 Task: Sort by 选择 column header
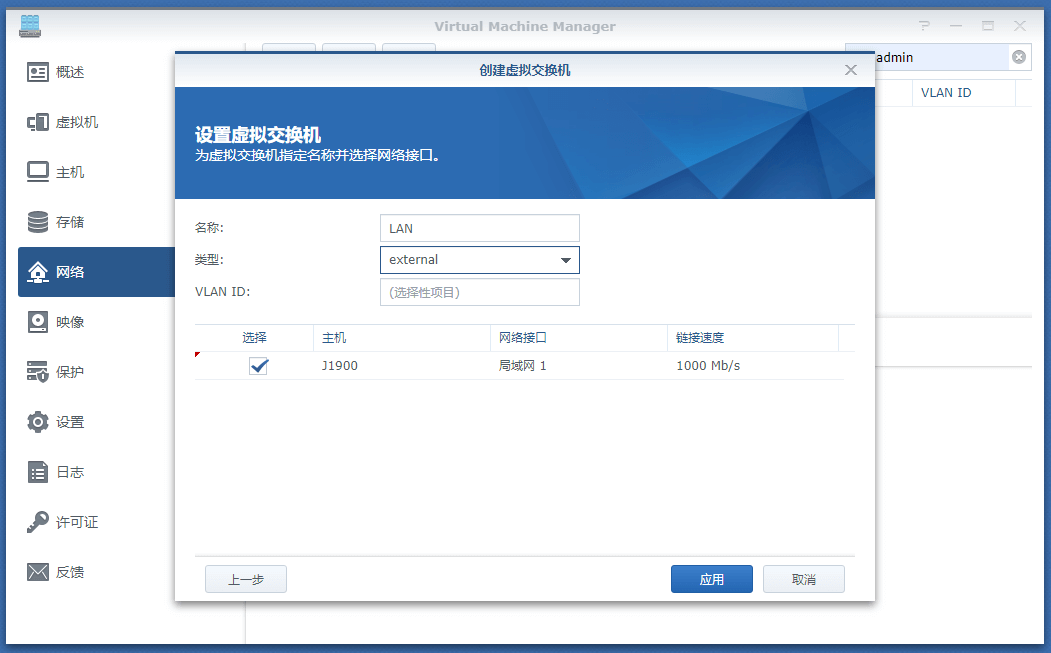[254, 338]
